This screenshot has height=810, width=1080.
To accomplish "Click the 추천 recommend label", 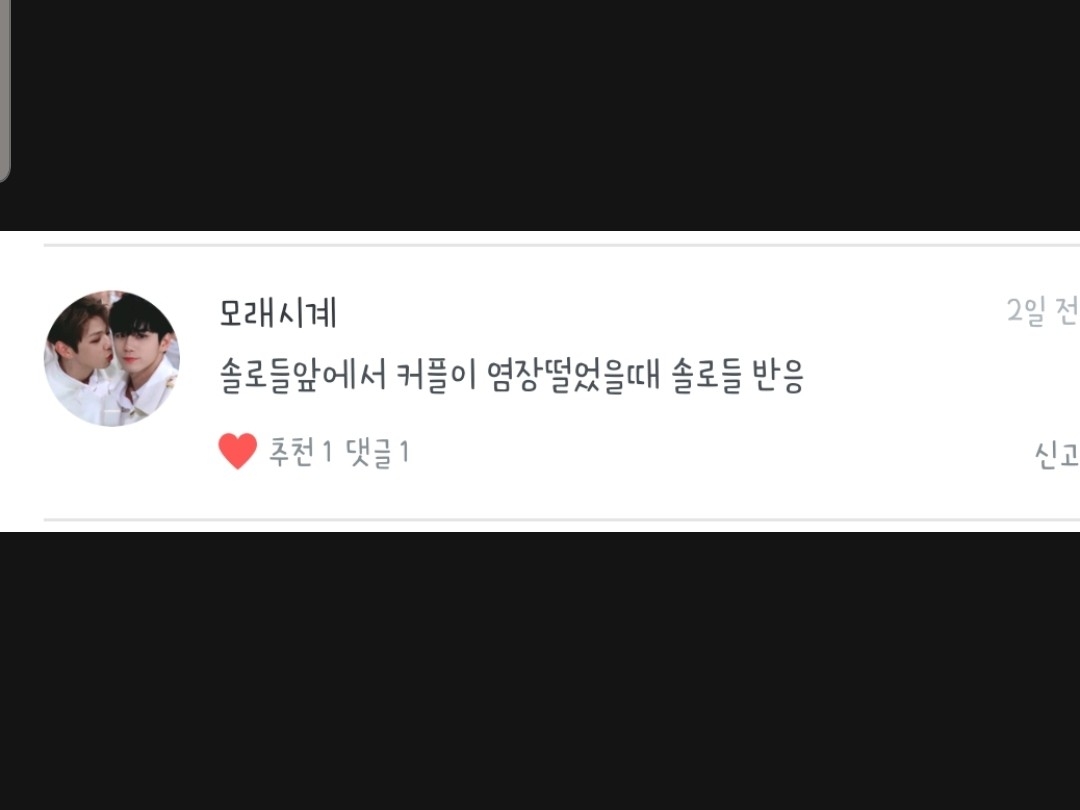I will [x=291, y=452].
